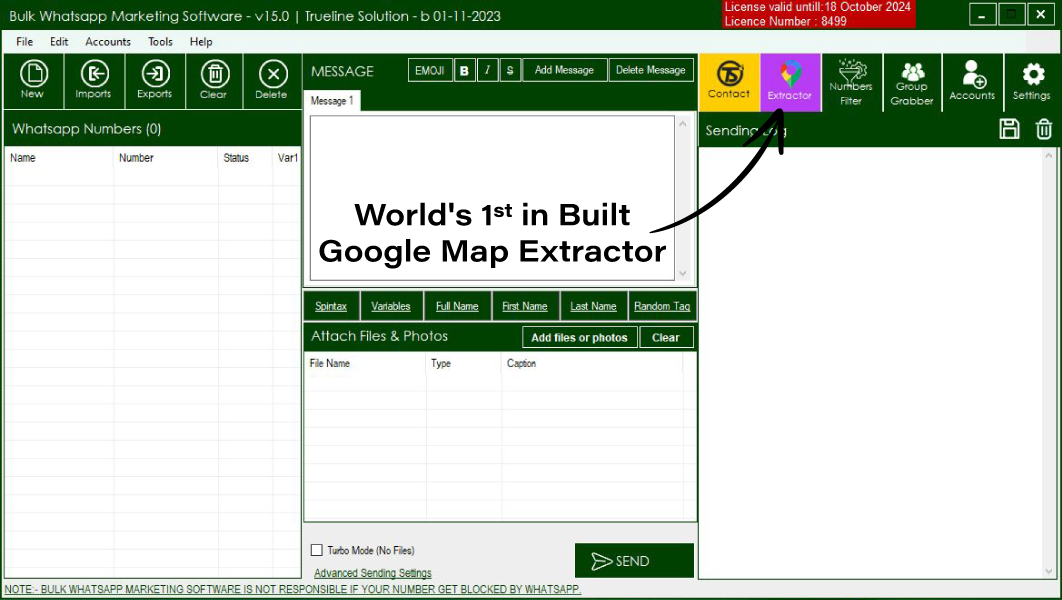The height and width of the screenshot is (600, 1062).
Task: Open the Exports tool
Action: tap(155, 80)
